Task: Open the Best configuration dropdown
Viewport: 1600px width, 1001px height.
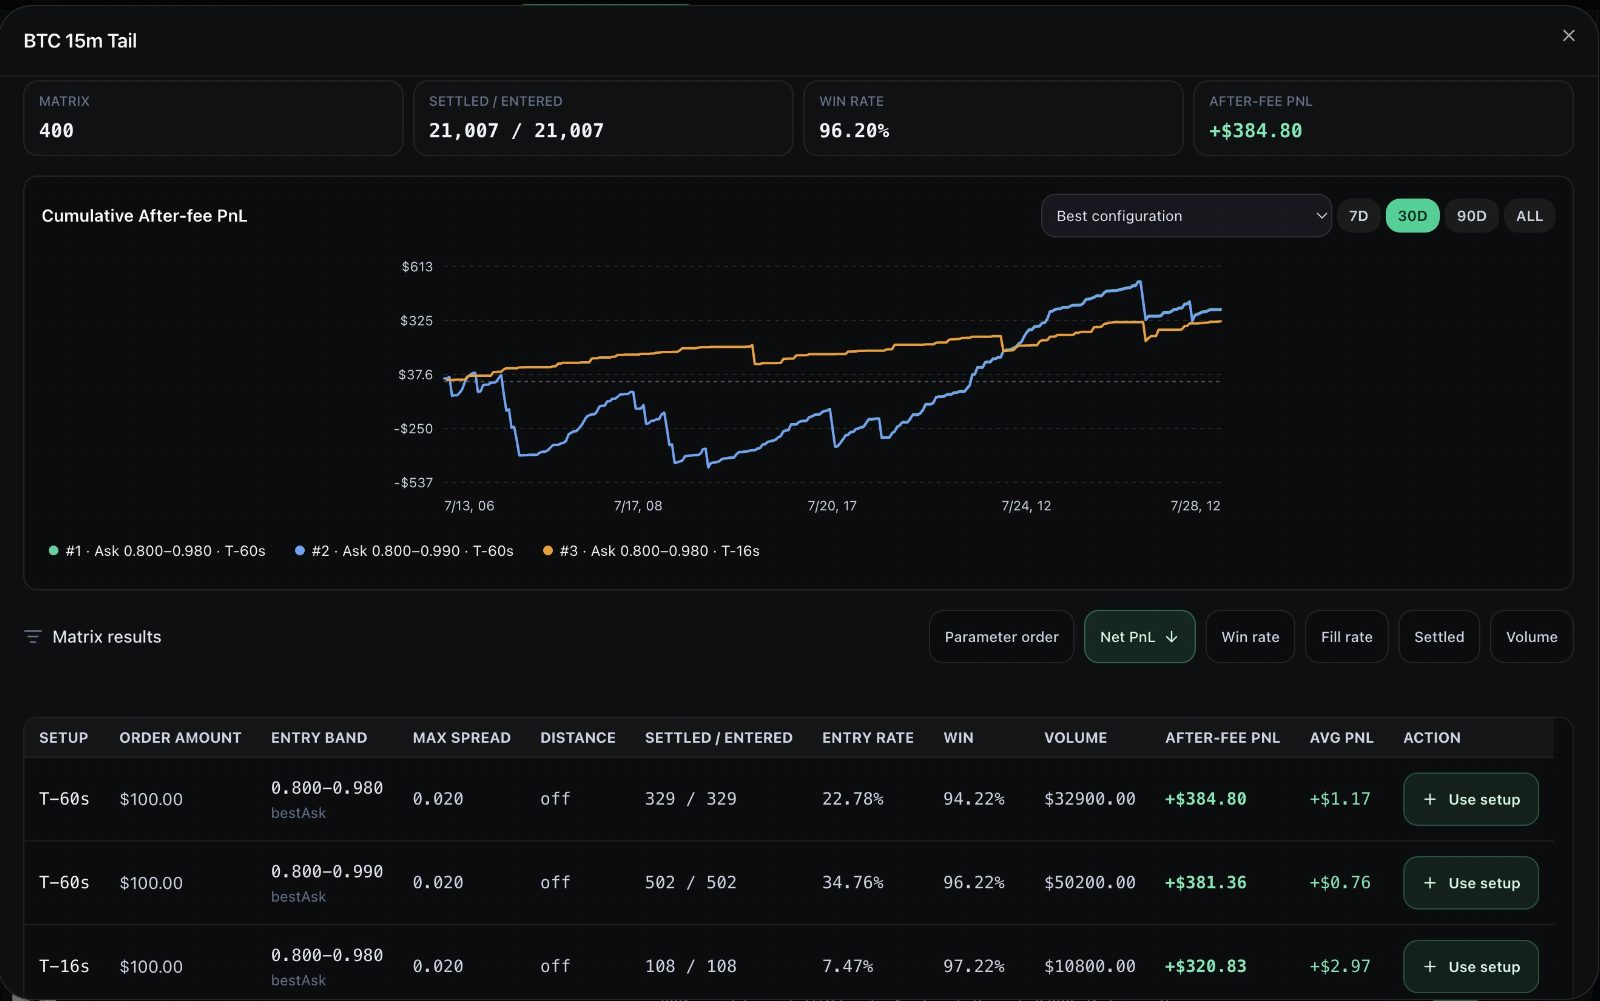Action: click(x=1186, y=216)
